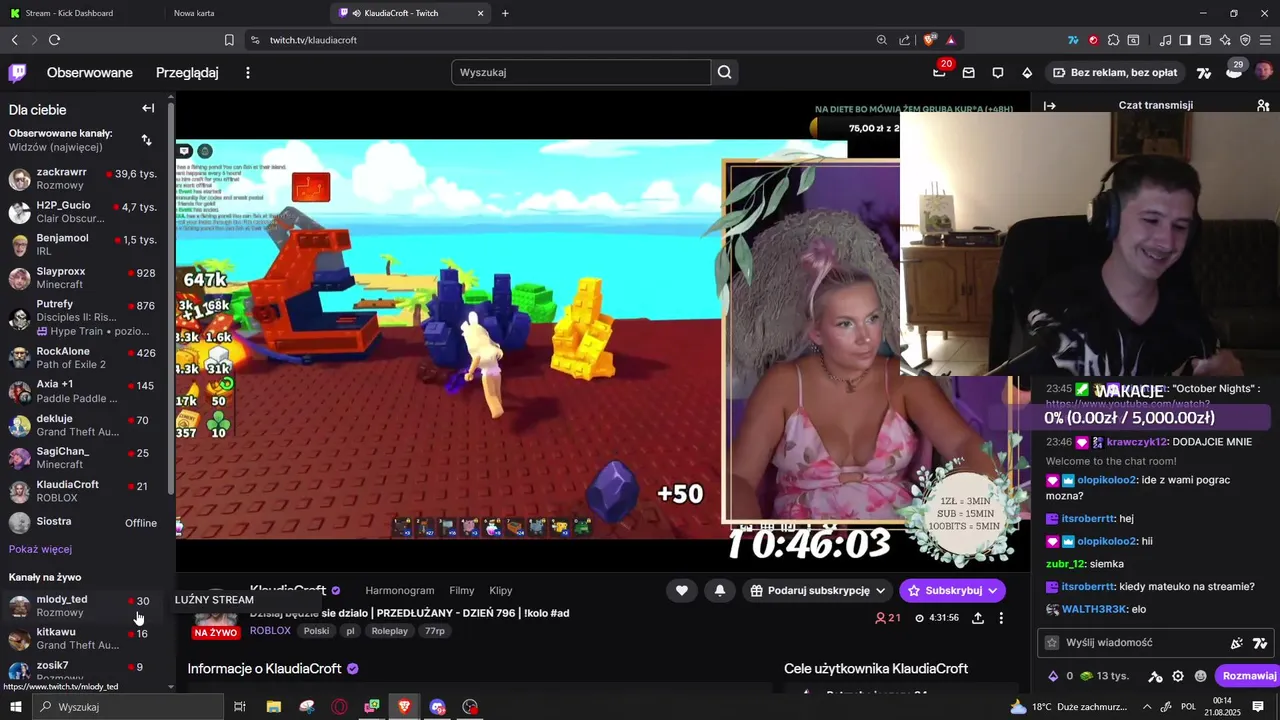Open channel points star icon in chat input

(x=1052, y=643)
